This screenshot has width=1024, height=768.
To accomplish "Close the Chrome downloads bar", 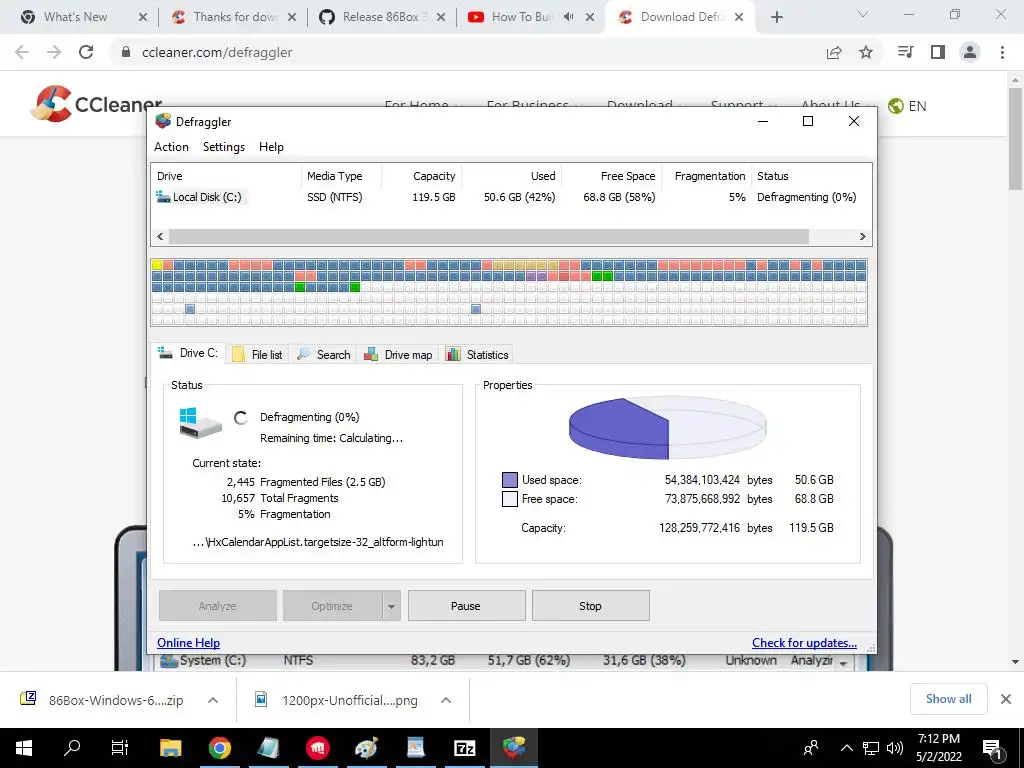I will pyautogui.click(x=1006, y=699).
